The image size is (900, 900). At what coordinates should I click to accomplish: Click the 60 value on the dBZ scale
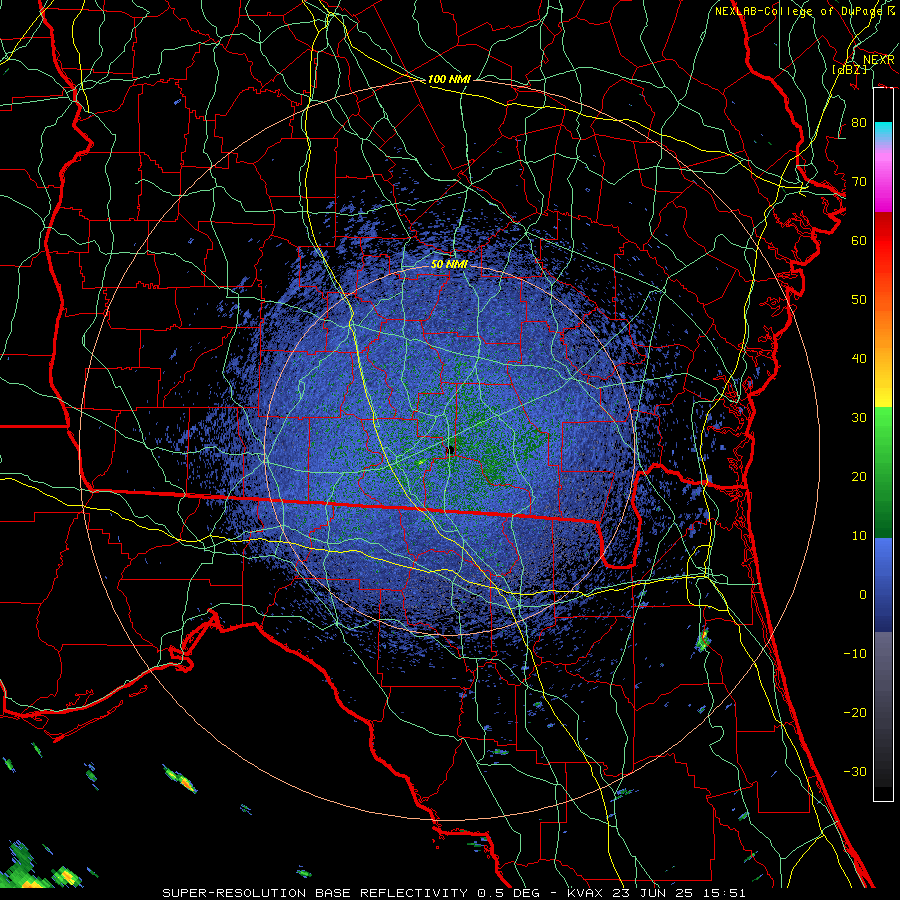click(859, 241)
